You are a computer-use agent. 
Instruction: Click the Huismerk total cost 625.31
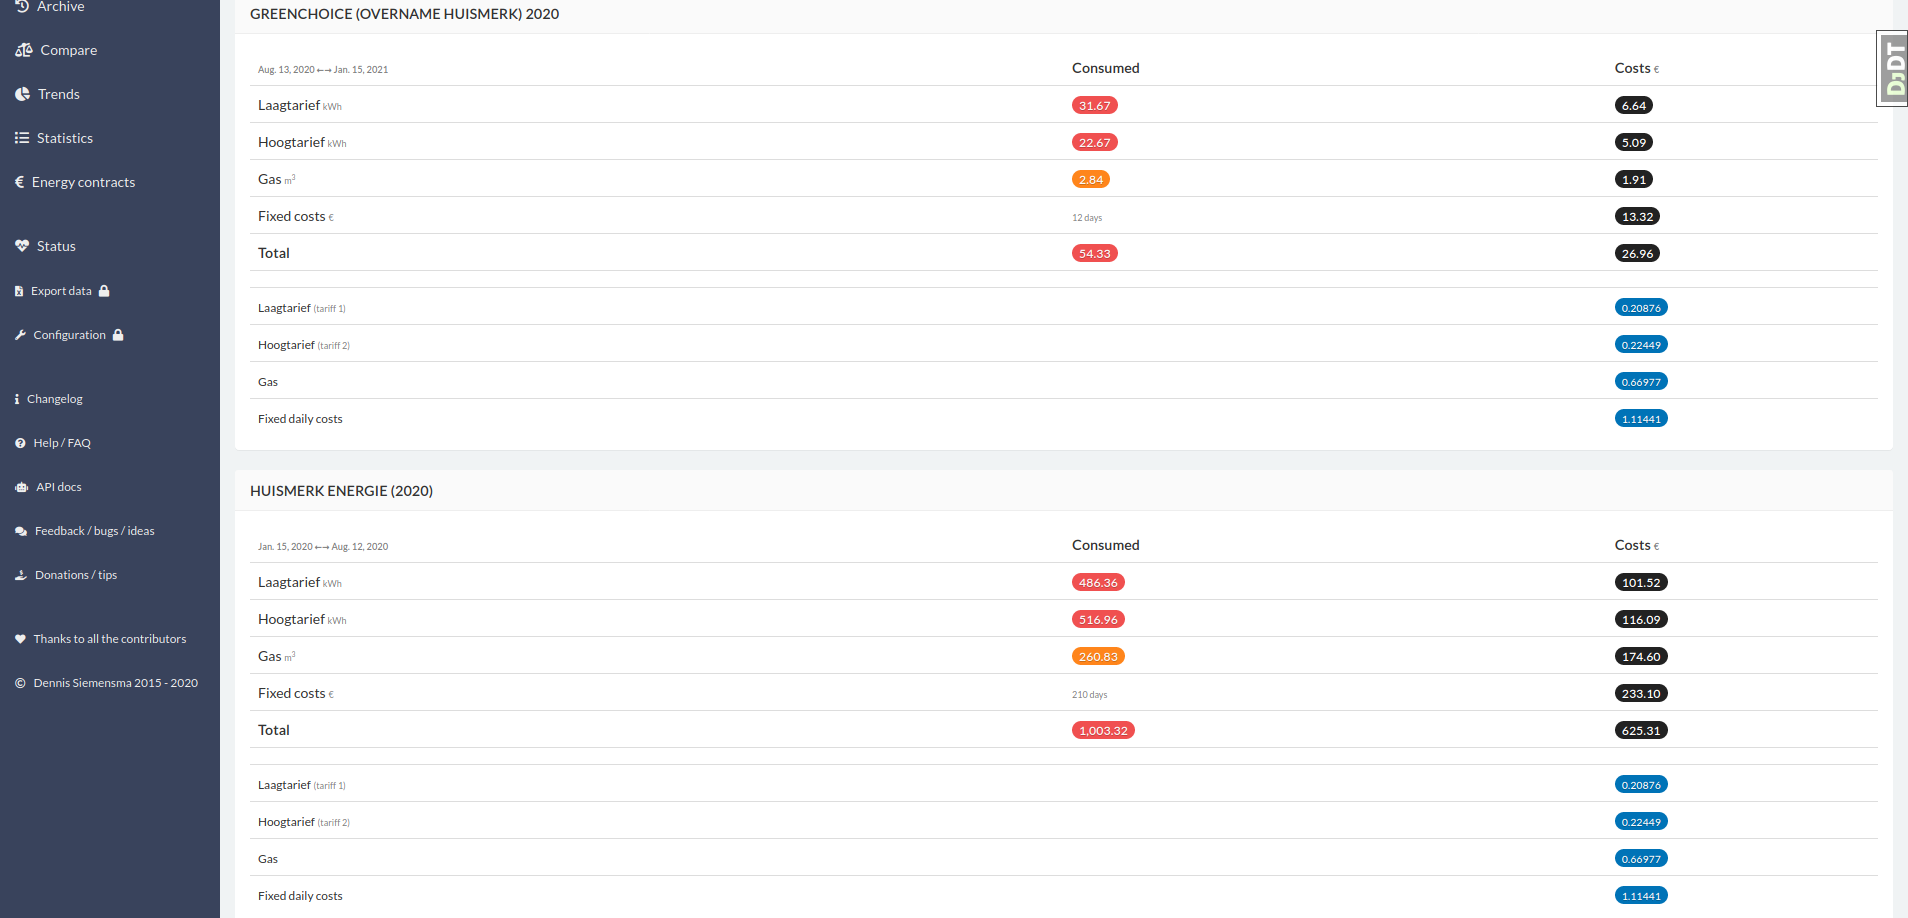[1641, 730]
